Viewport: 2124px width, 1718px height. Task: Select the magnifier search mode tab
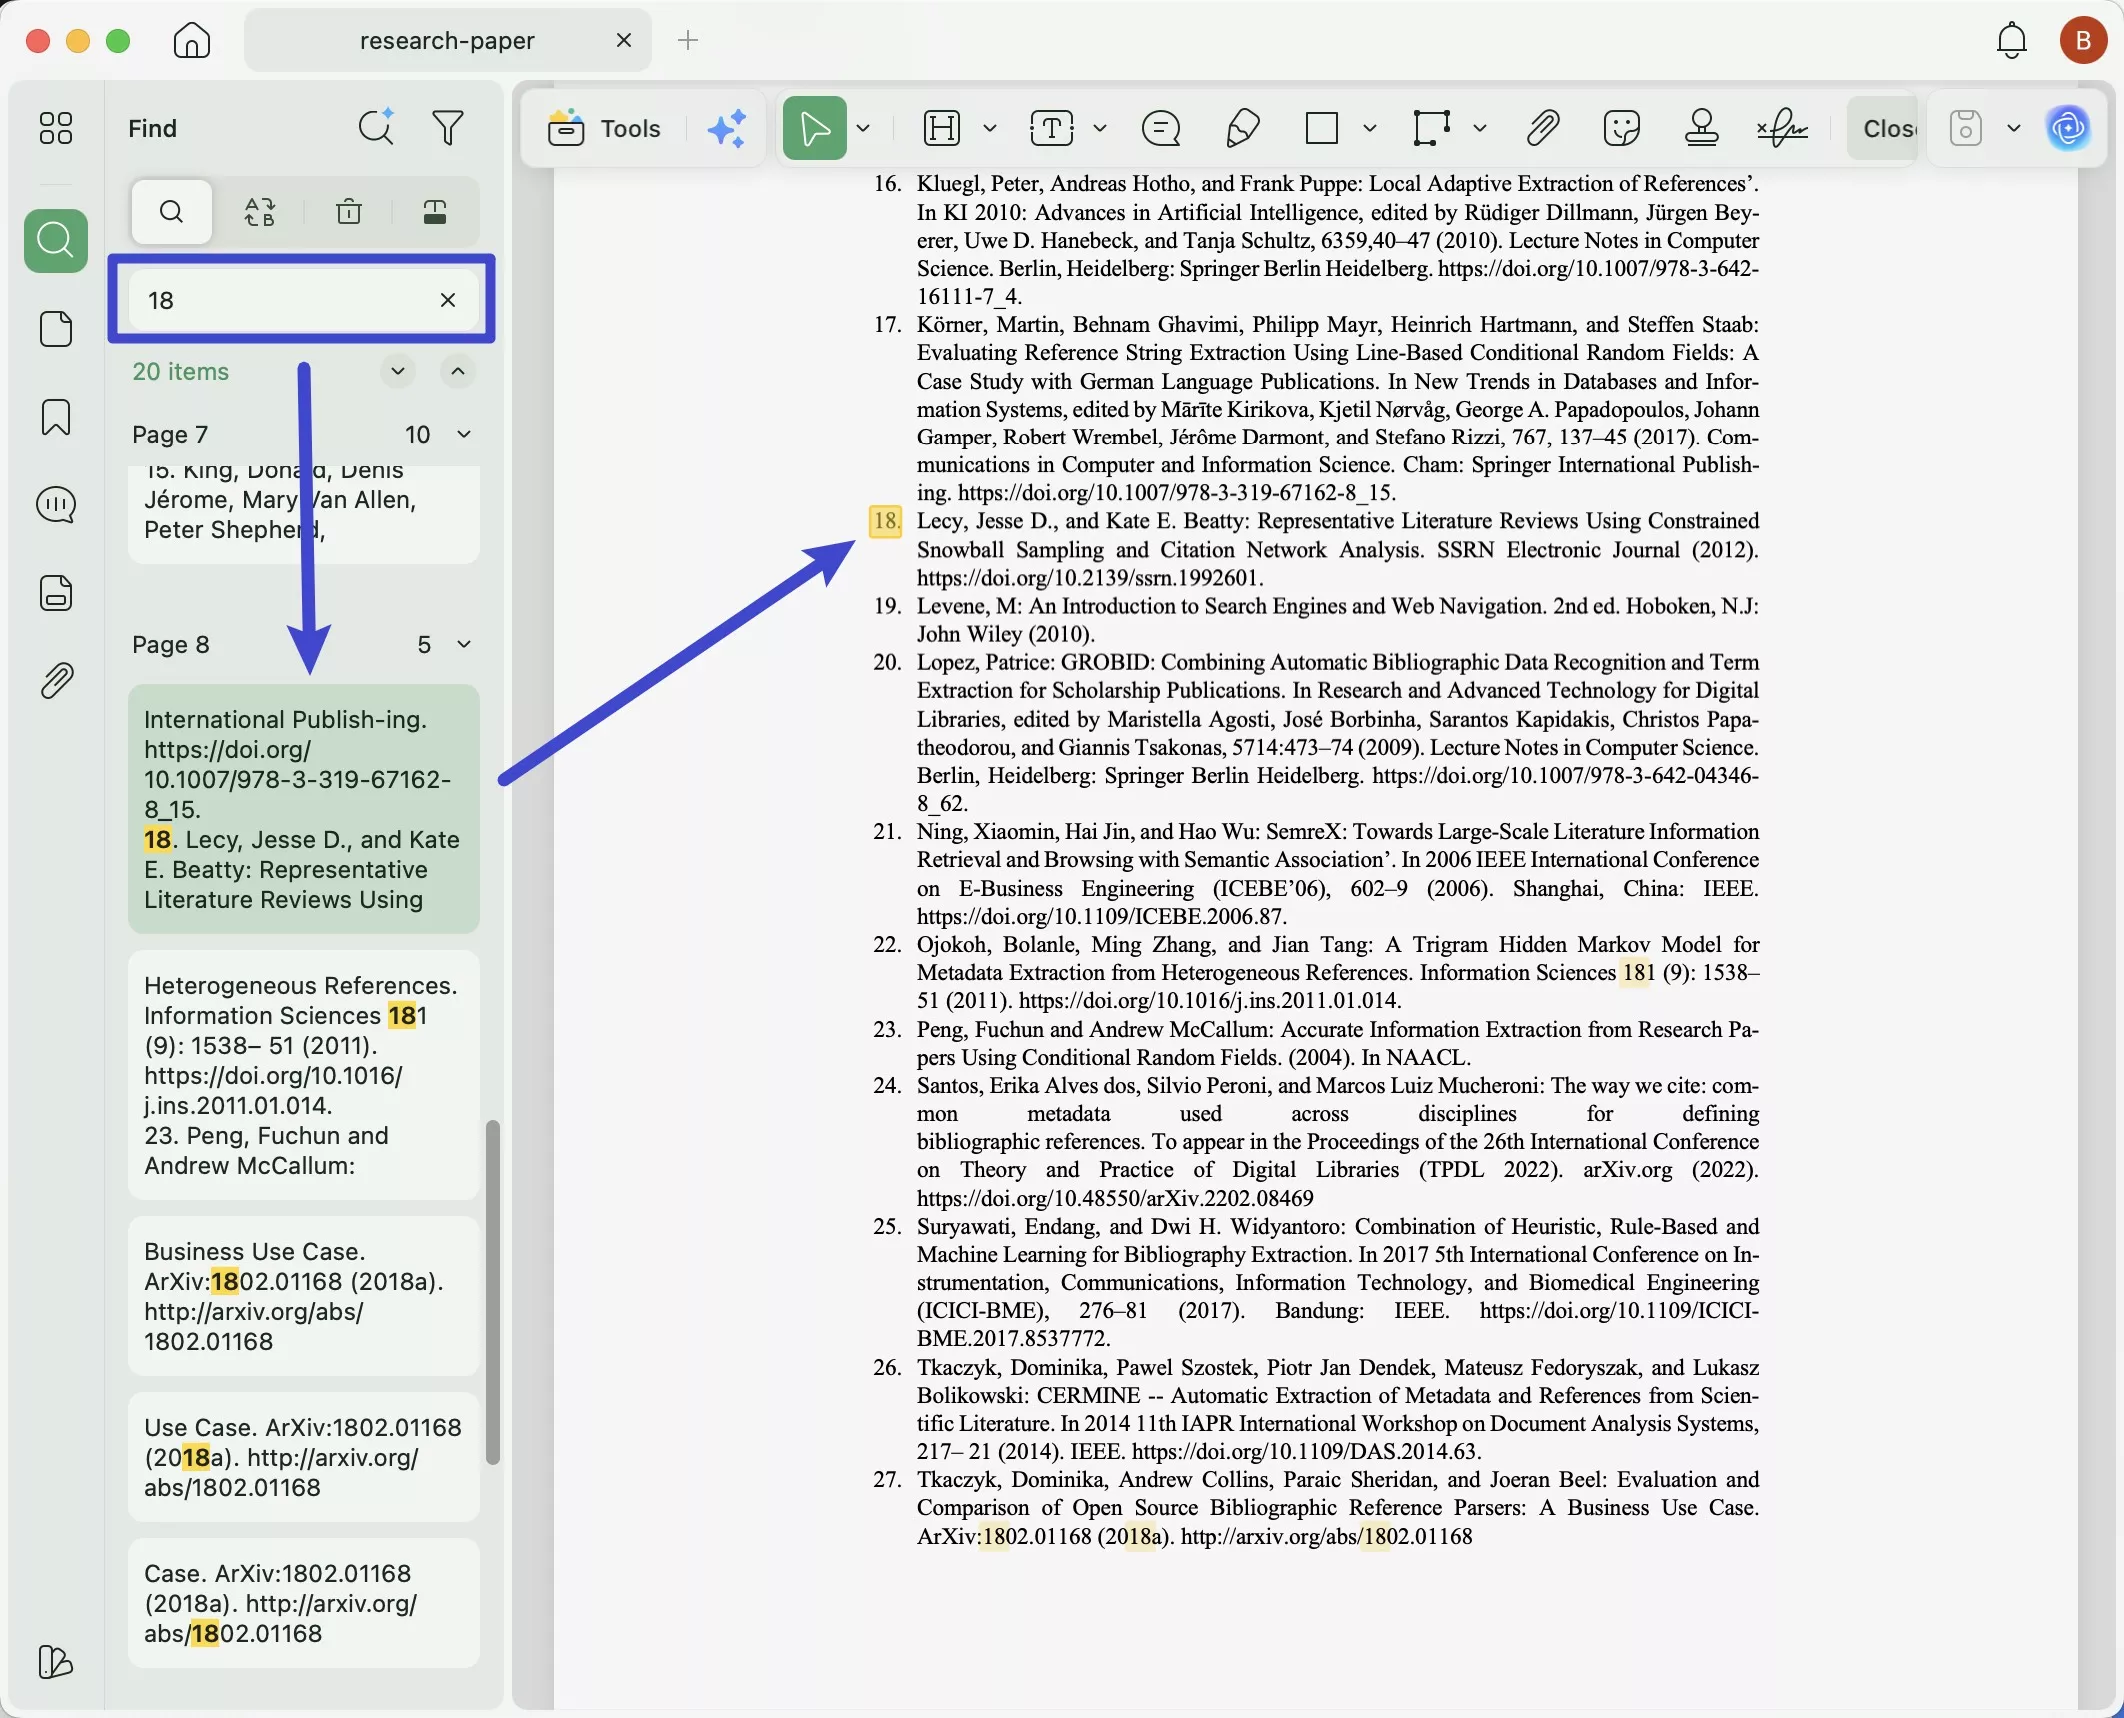(171, 211)
